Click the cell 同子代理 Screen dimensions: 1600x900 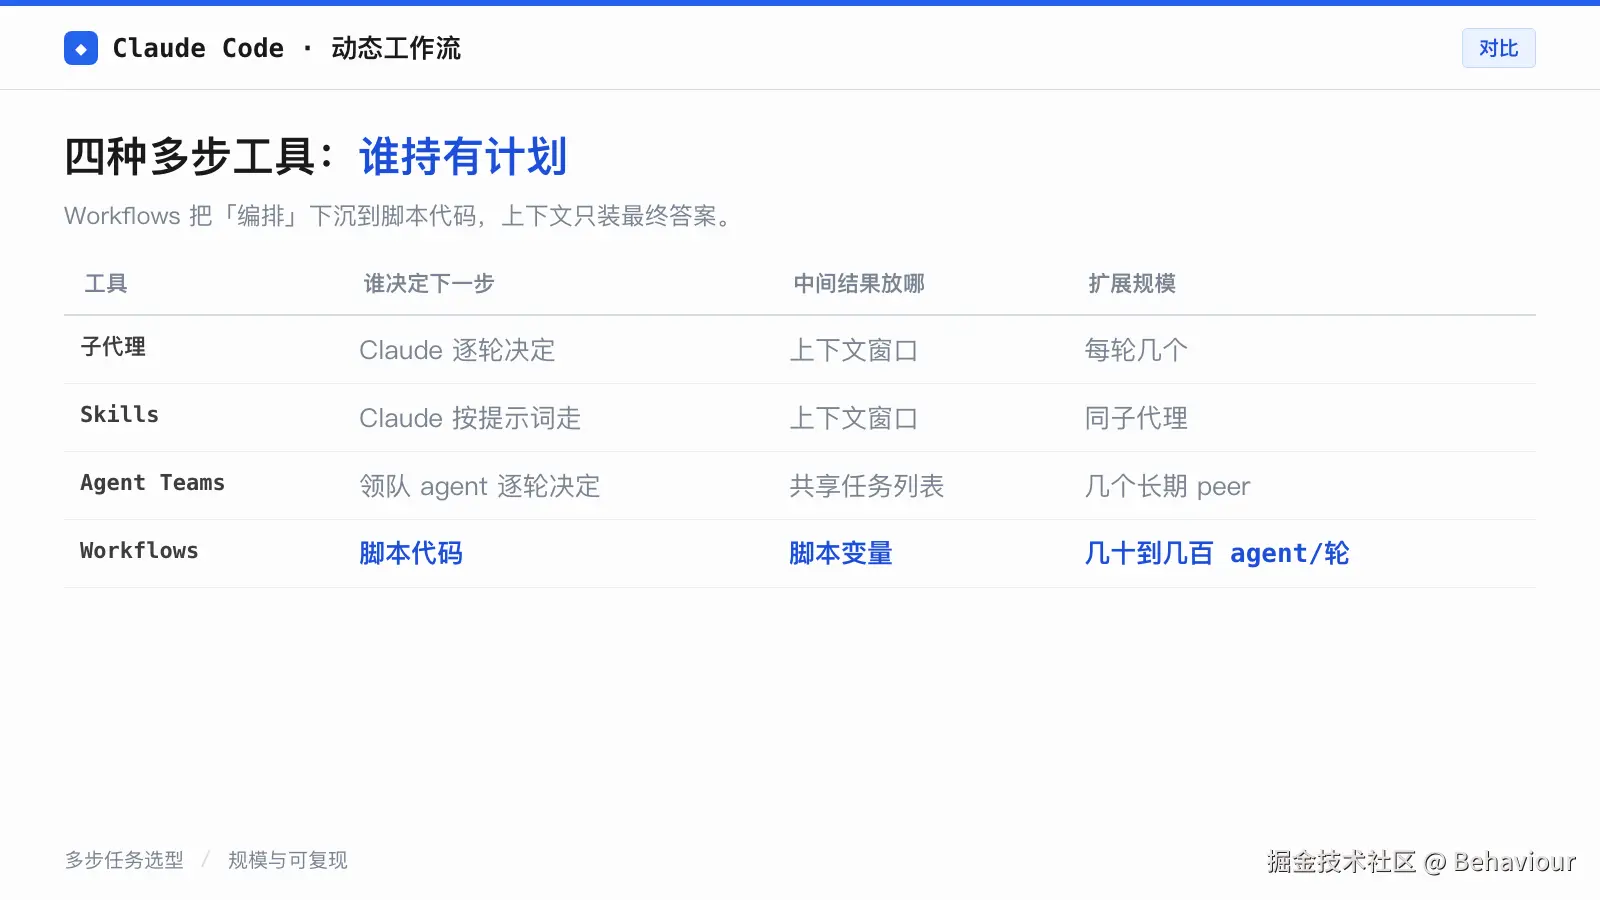[x=1136, y=418]
